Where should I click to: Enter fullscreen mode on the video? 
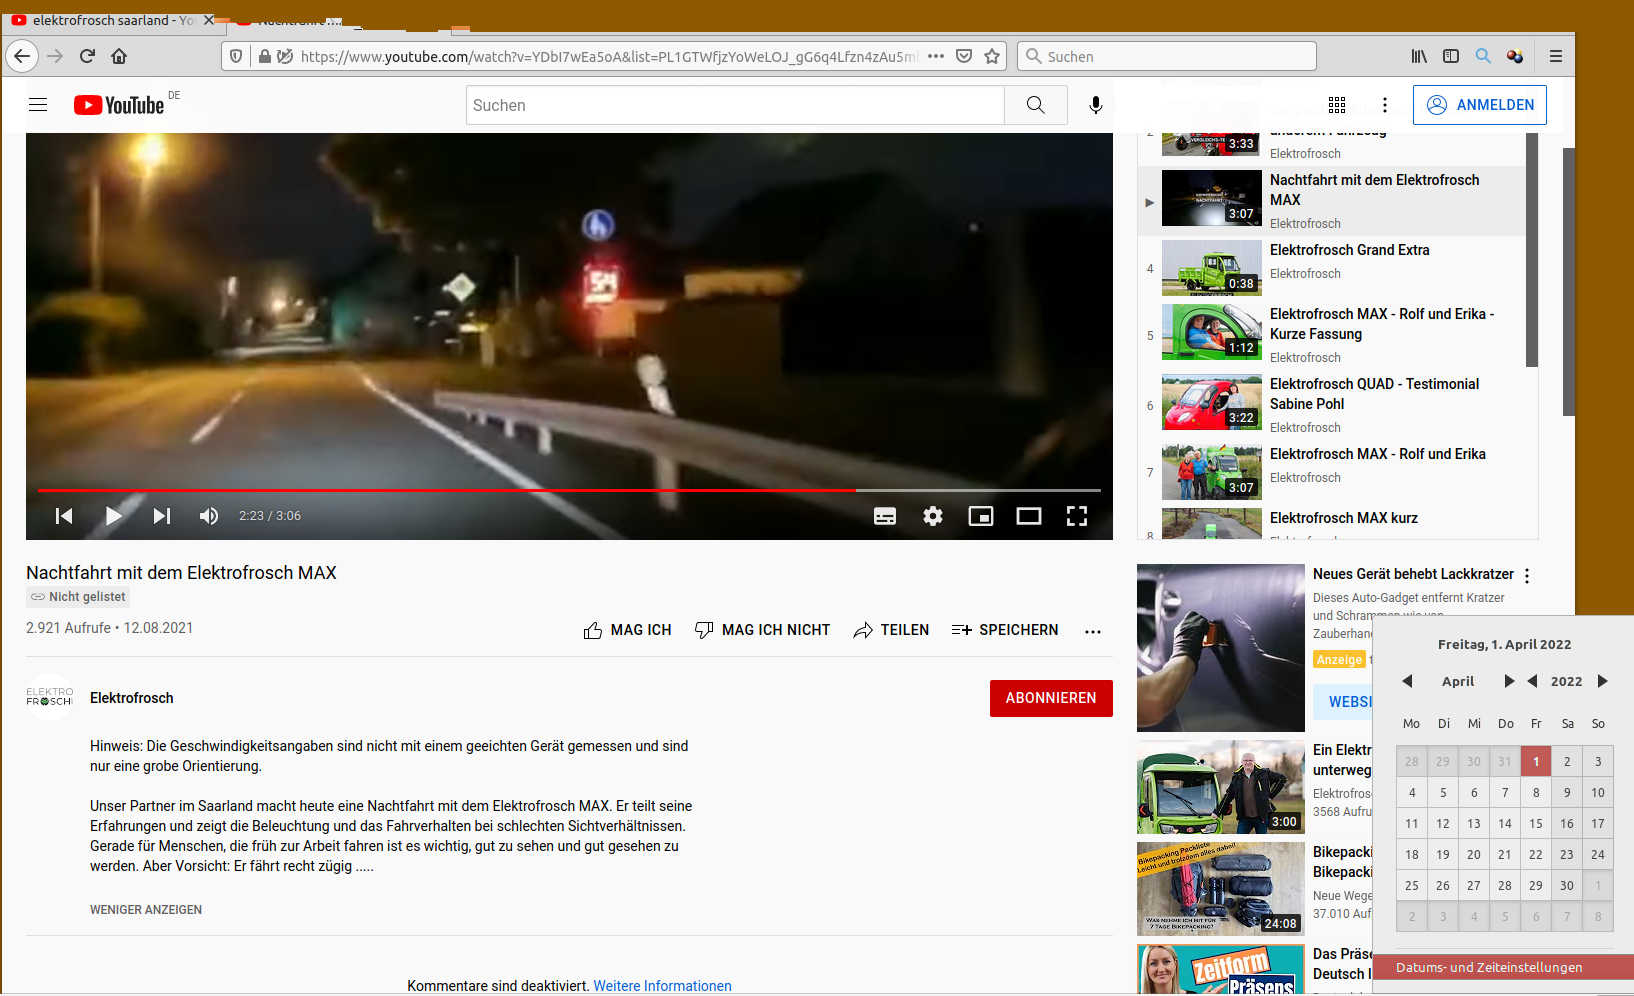[1077, 516]
